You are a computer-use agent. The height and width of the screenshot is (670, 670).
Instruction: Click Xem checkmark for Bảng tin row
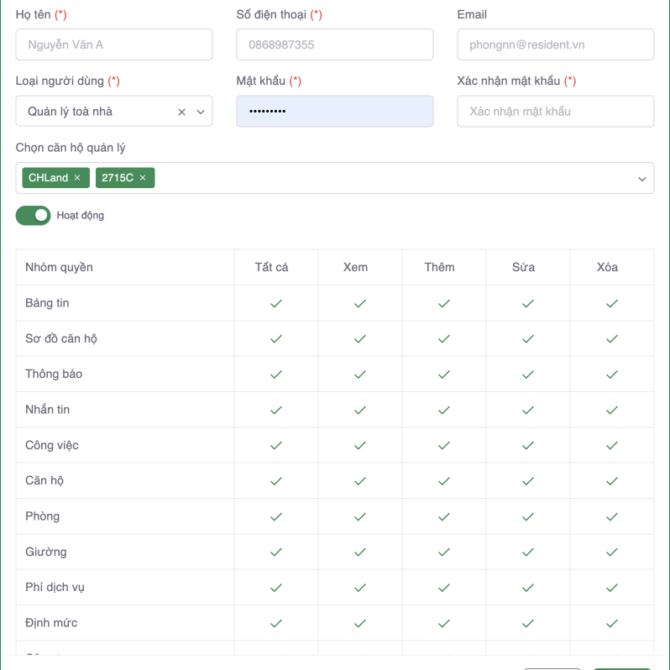pos(360,303)
